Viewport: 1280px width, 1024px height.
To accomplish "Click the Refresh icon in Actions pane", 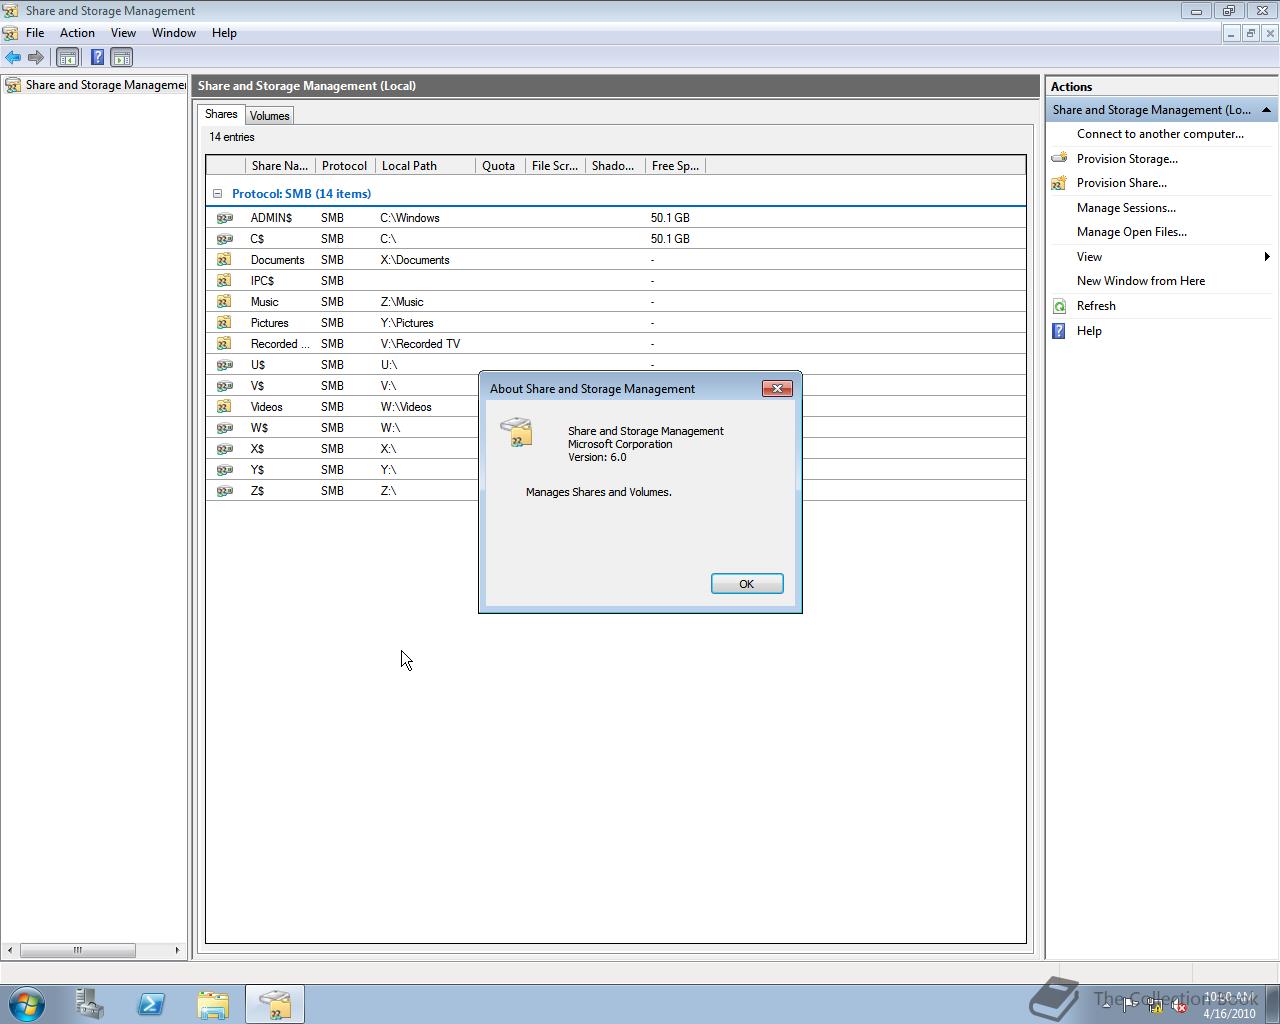I will tap(1059, 306).
